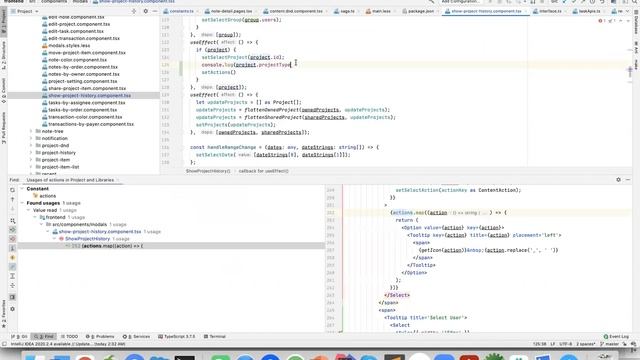Click the 2 spaces indent status entry
This screenshot has width=640, height=360.
click(x=586, y=344)
